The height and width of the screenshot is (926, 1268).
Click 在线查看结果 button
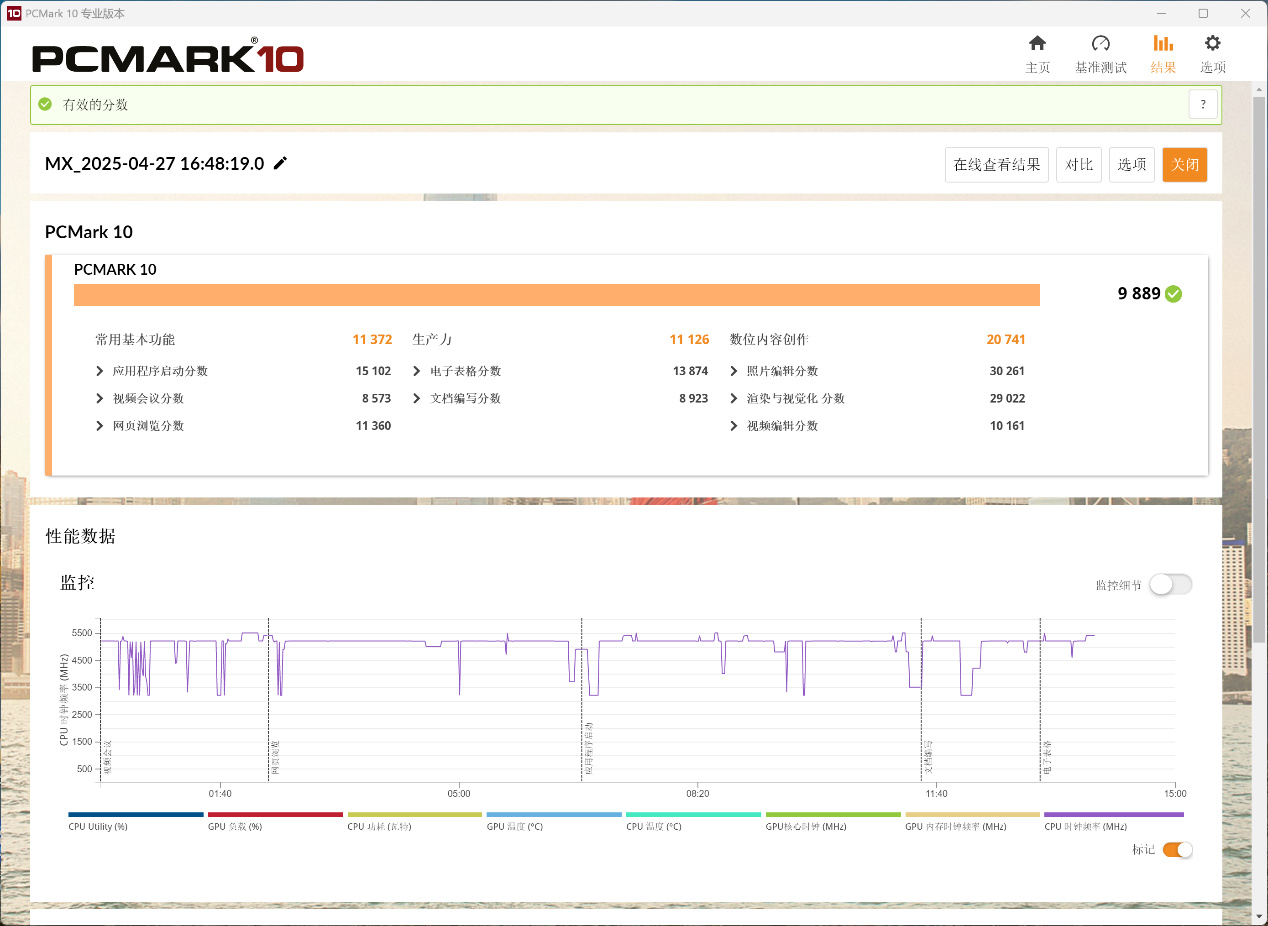tap(997, 165)
